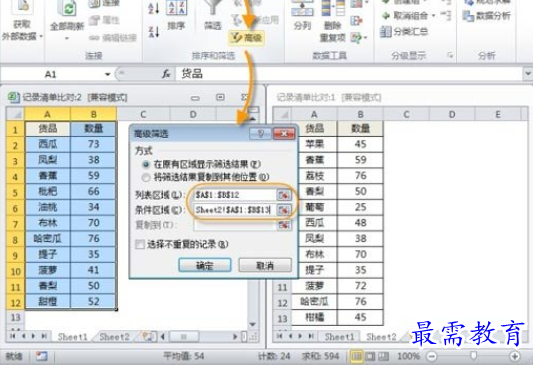Select cell 西瓜 in left workbook
Viewport: 533px width, 365px height.
coord(48,144)
